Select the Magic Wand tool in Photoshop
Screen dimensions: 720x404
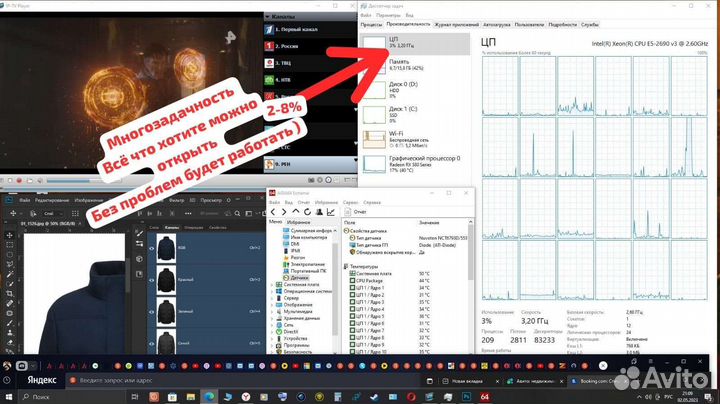coord(10,274)
